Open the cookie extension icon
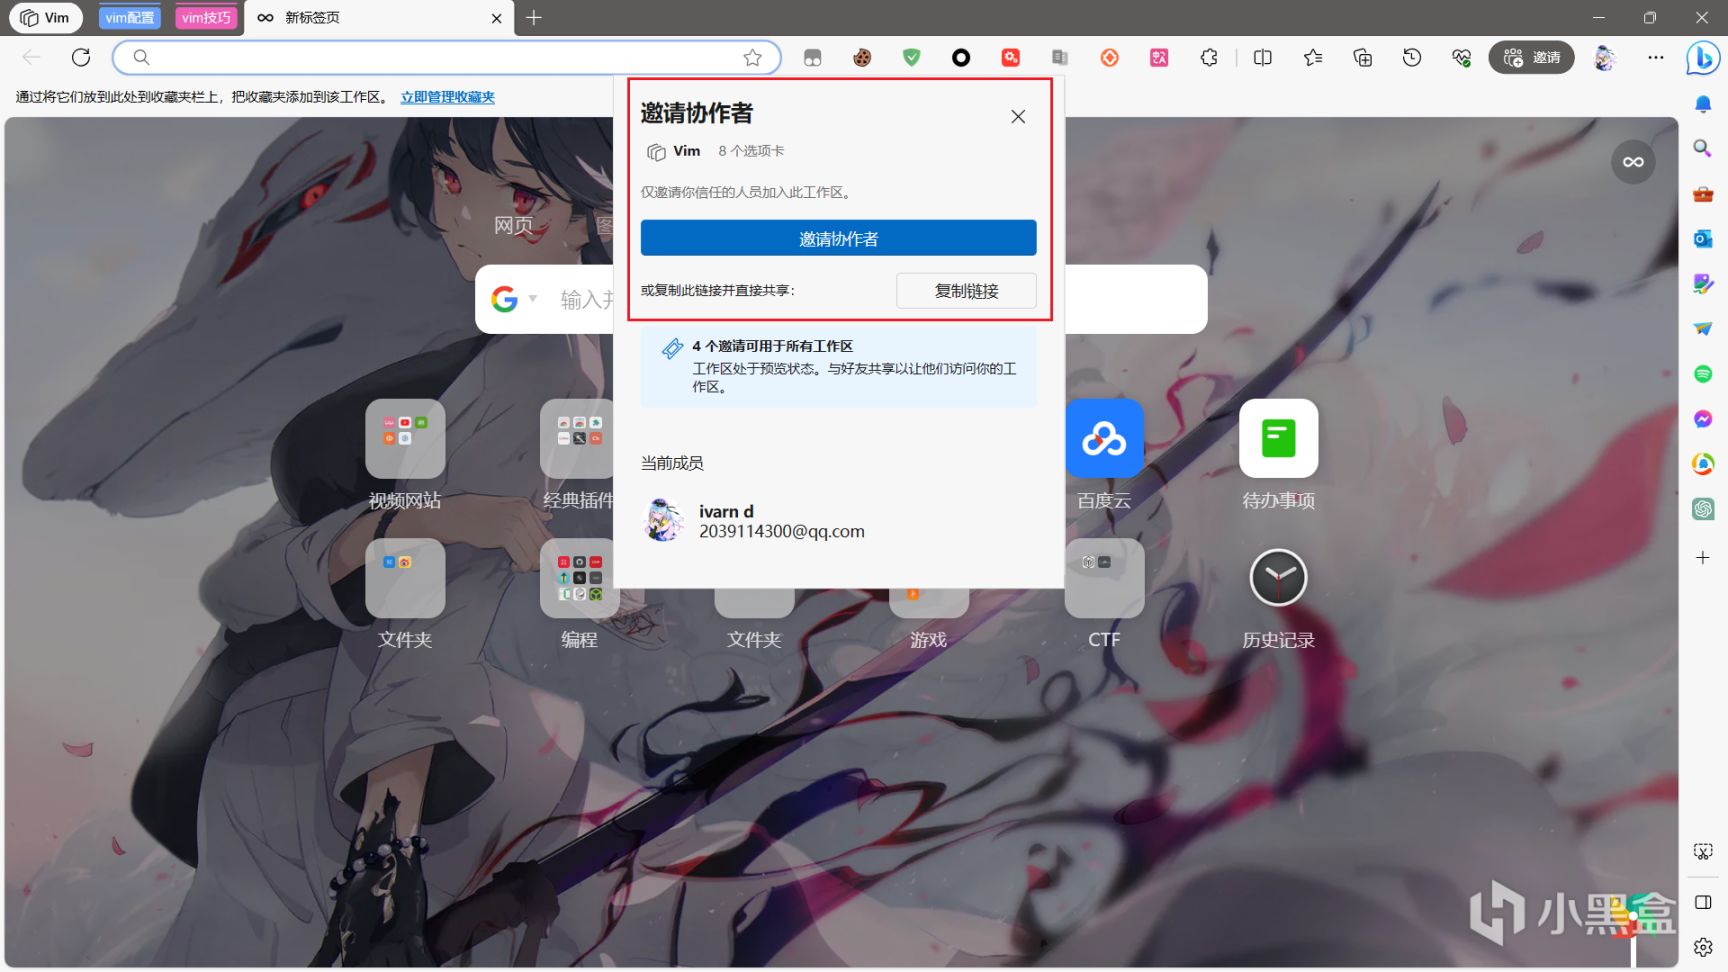The image size is (1728, 972). [x=862, y=58]
